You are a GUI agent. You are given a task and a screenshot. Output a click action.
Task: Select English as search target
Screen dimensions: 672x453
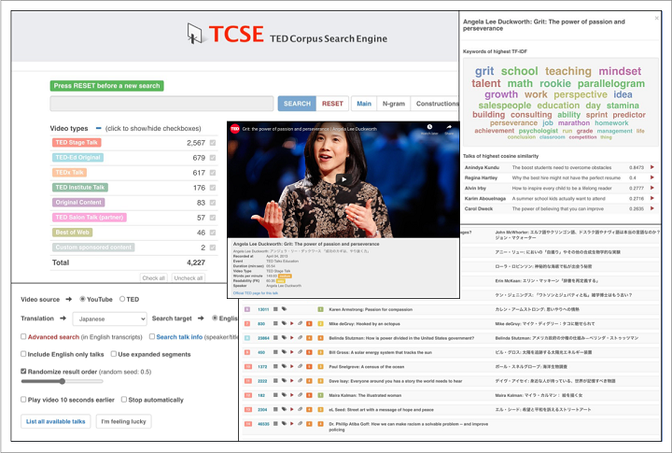pyautogui.click(x=215, y=318)
